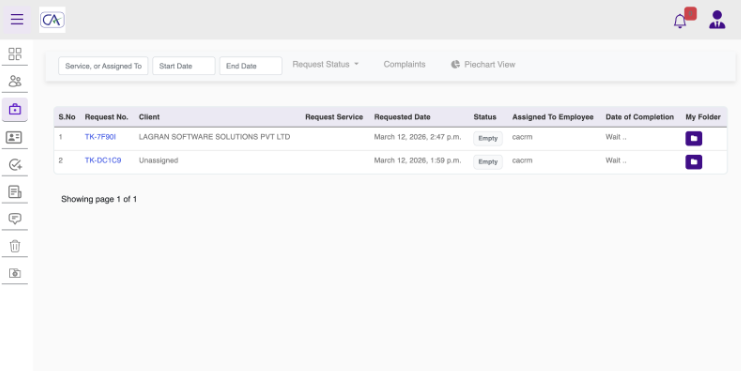Open the camera folder sidebar icon

tap(15, 273)
